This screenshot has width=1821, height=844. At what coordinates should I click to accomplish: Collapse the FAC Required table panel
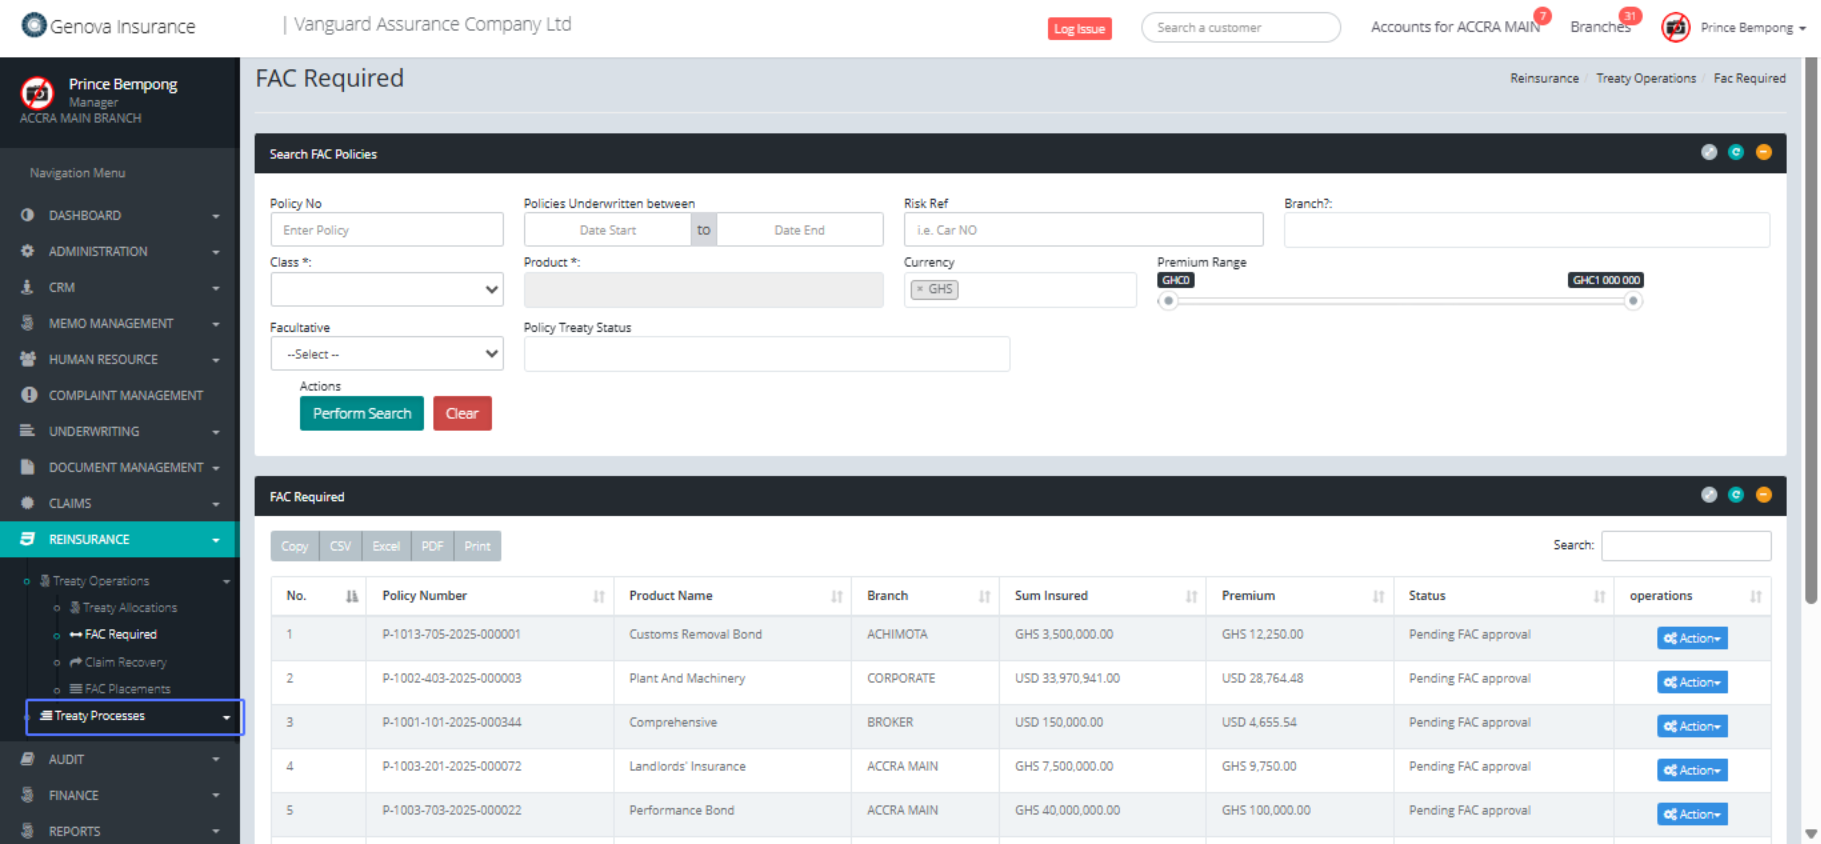(1763, 495)
